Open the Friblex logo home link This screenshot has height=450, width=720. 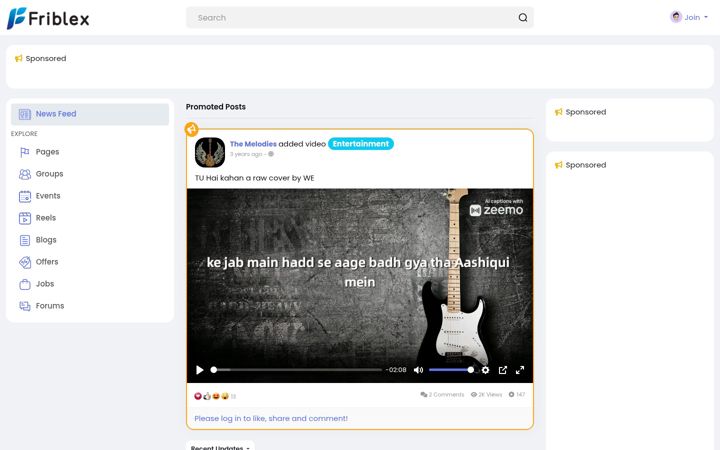pyautogui.click(x=48, y=18)
